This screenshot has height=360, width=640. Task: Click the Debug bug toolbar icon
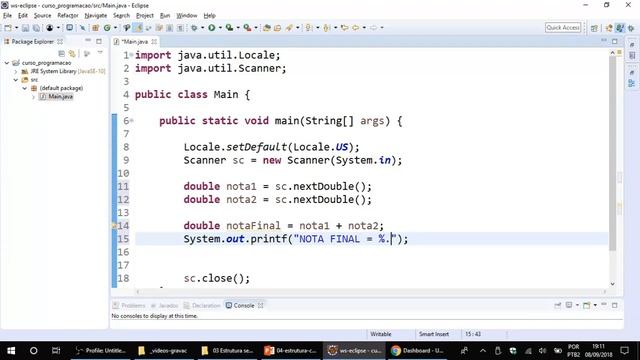click(194, 28)
